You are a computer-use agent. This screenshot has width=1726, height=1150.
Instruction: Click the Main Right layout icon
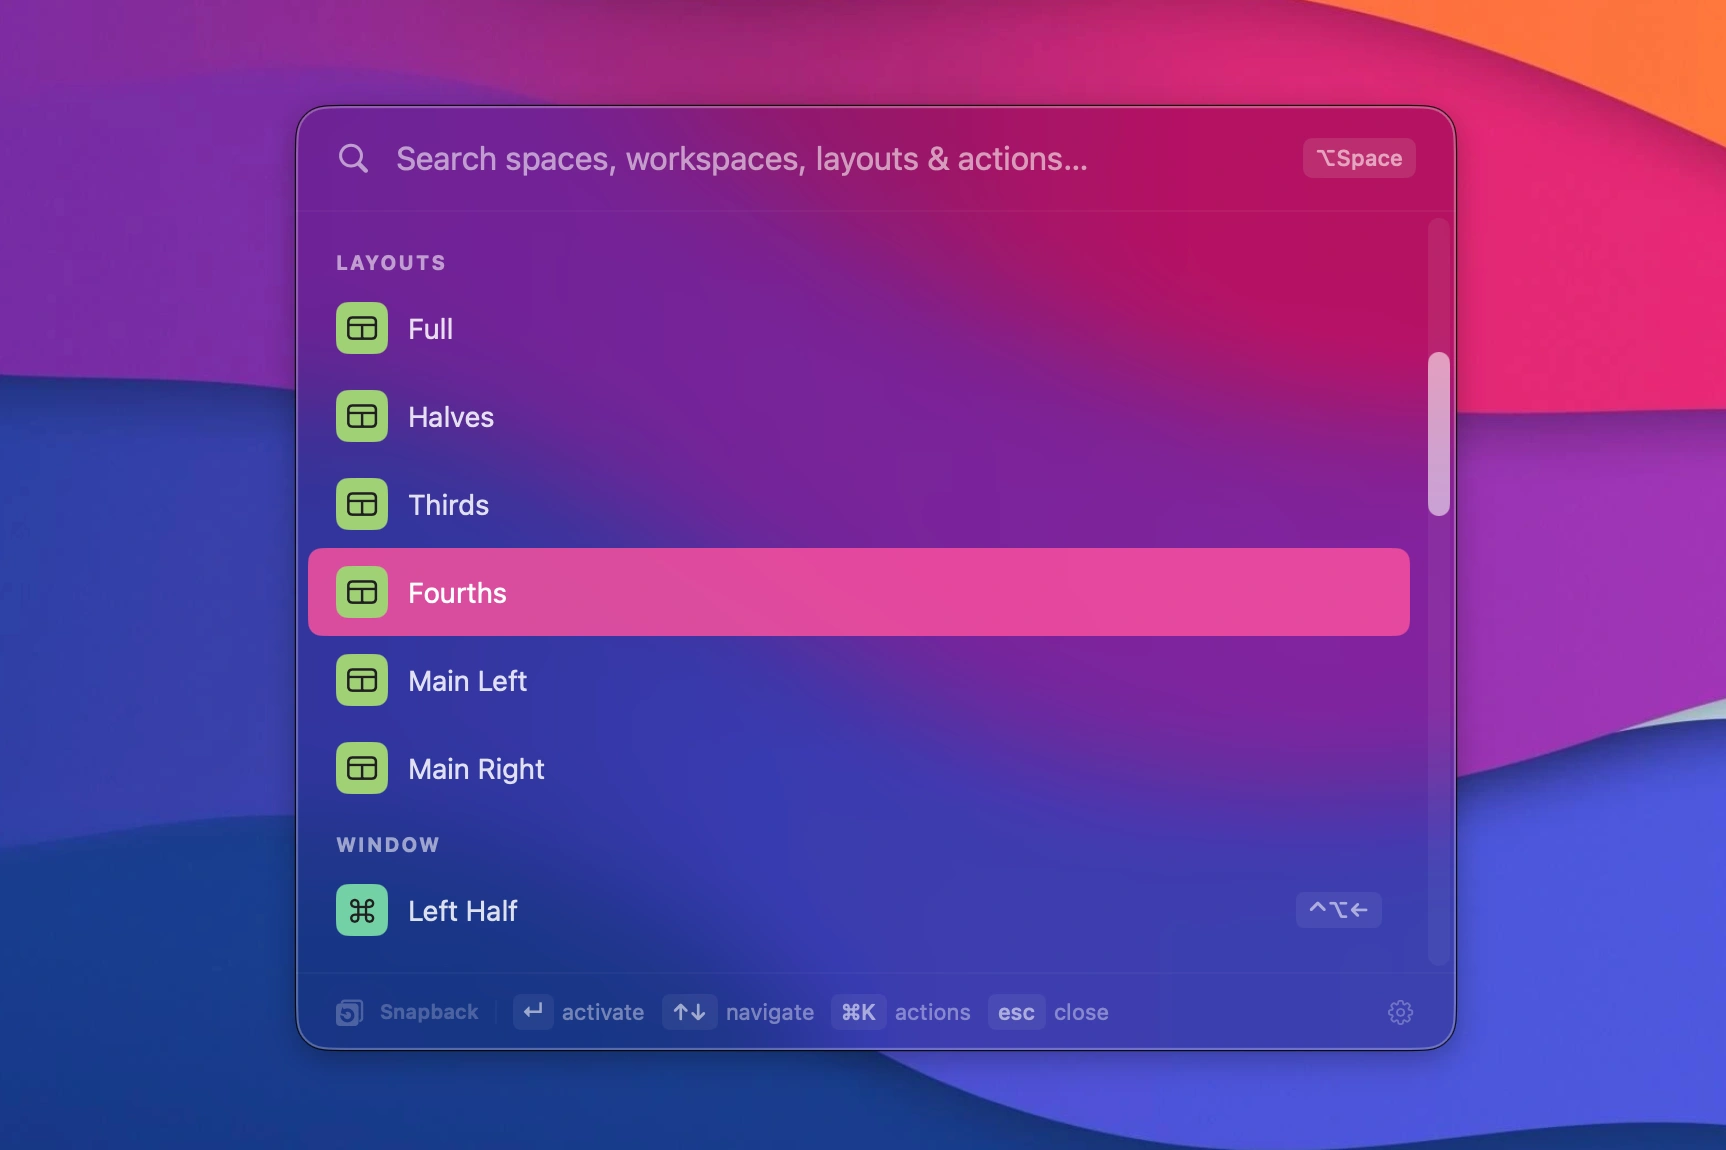pyautogui.click(x=362, y=768)
